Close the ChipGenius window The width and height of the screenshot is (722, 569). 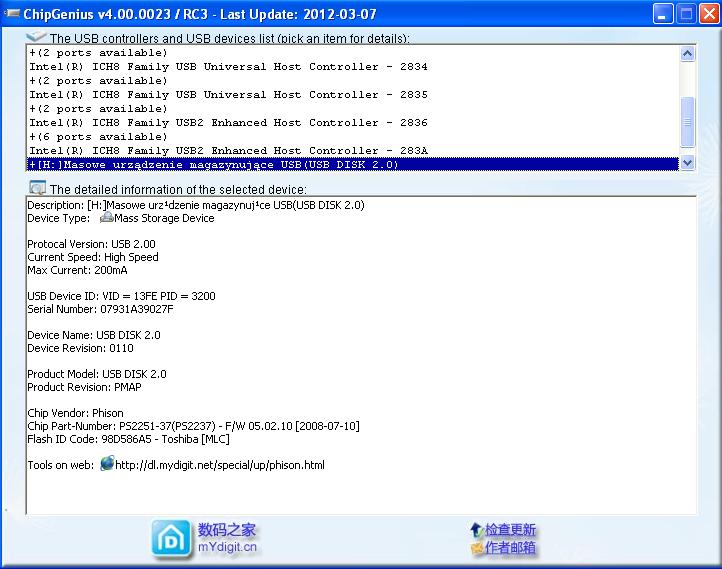(709, 13)
